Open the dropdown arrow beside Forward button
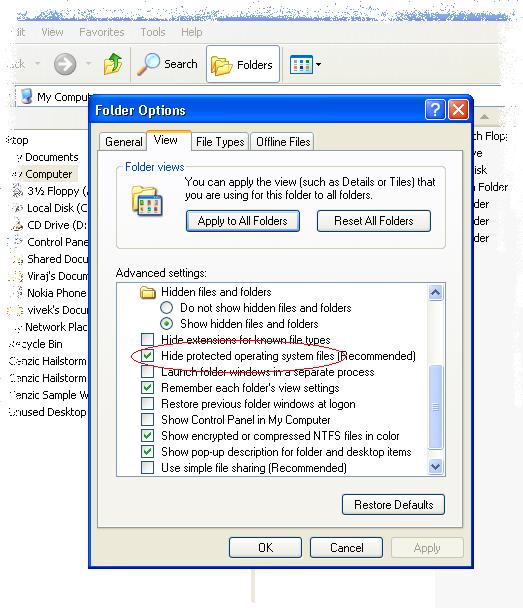The width and height of the screenshot is (523, 608). 88,64
